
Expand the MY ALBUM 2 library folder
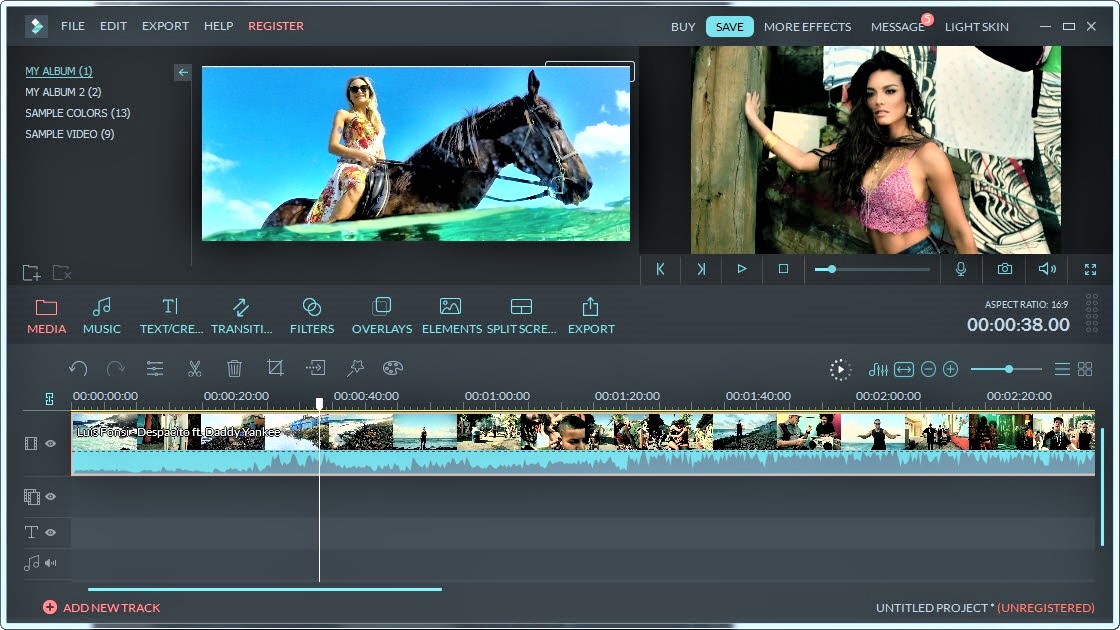(x=64, y=91)
